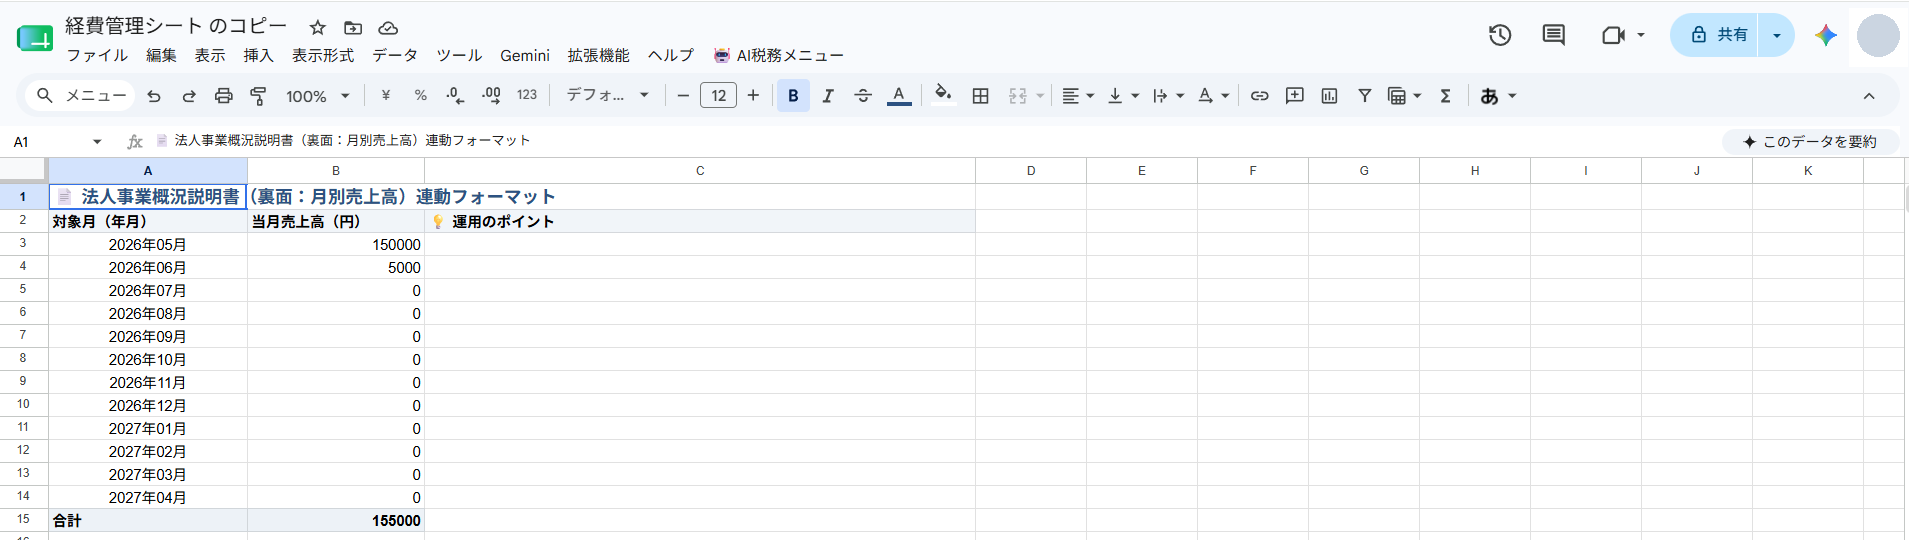Click the undo arrow

[154, 96]
